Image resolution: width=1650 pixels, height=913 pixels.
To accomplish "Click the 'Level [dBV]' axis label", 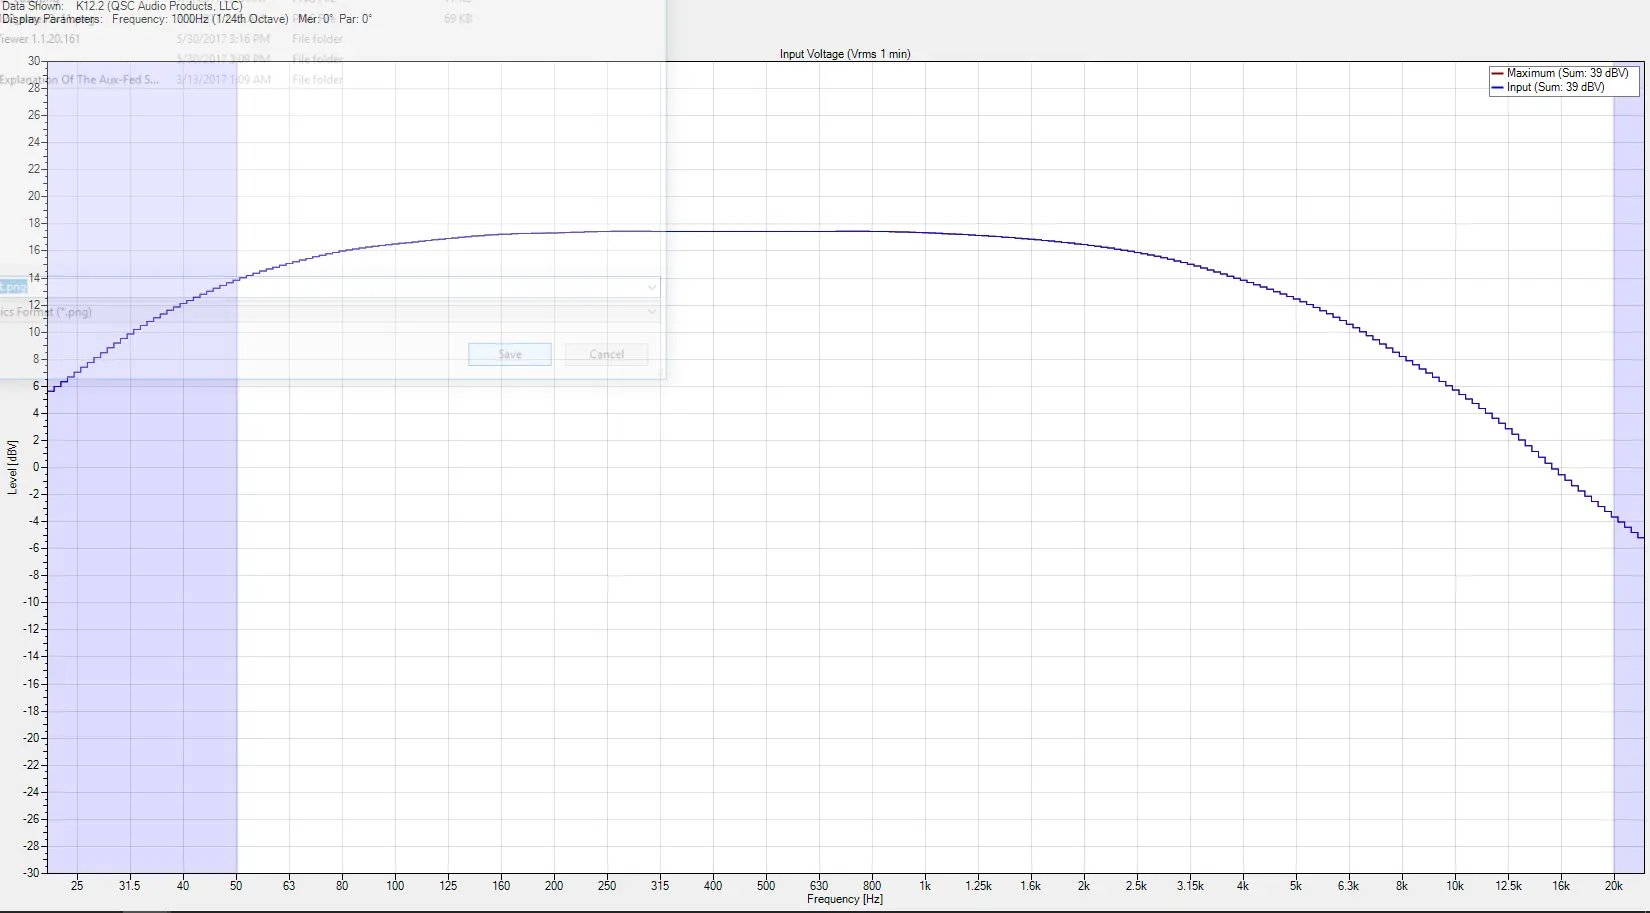I will point(12,467).
